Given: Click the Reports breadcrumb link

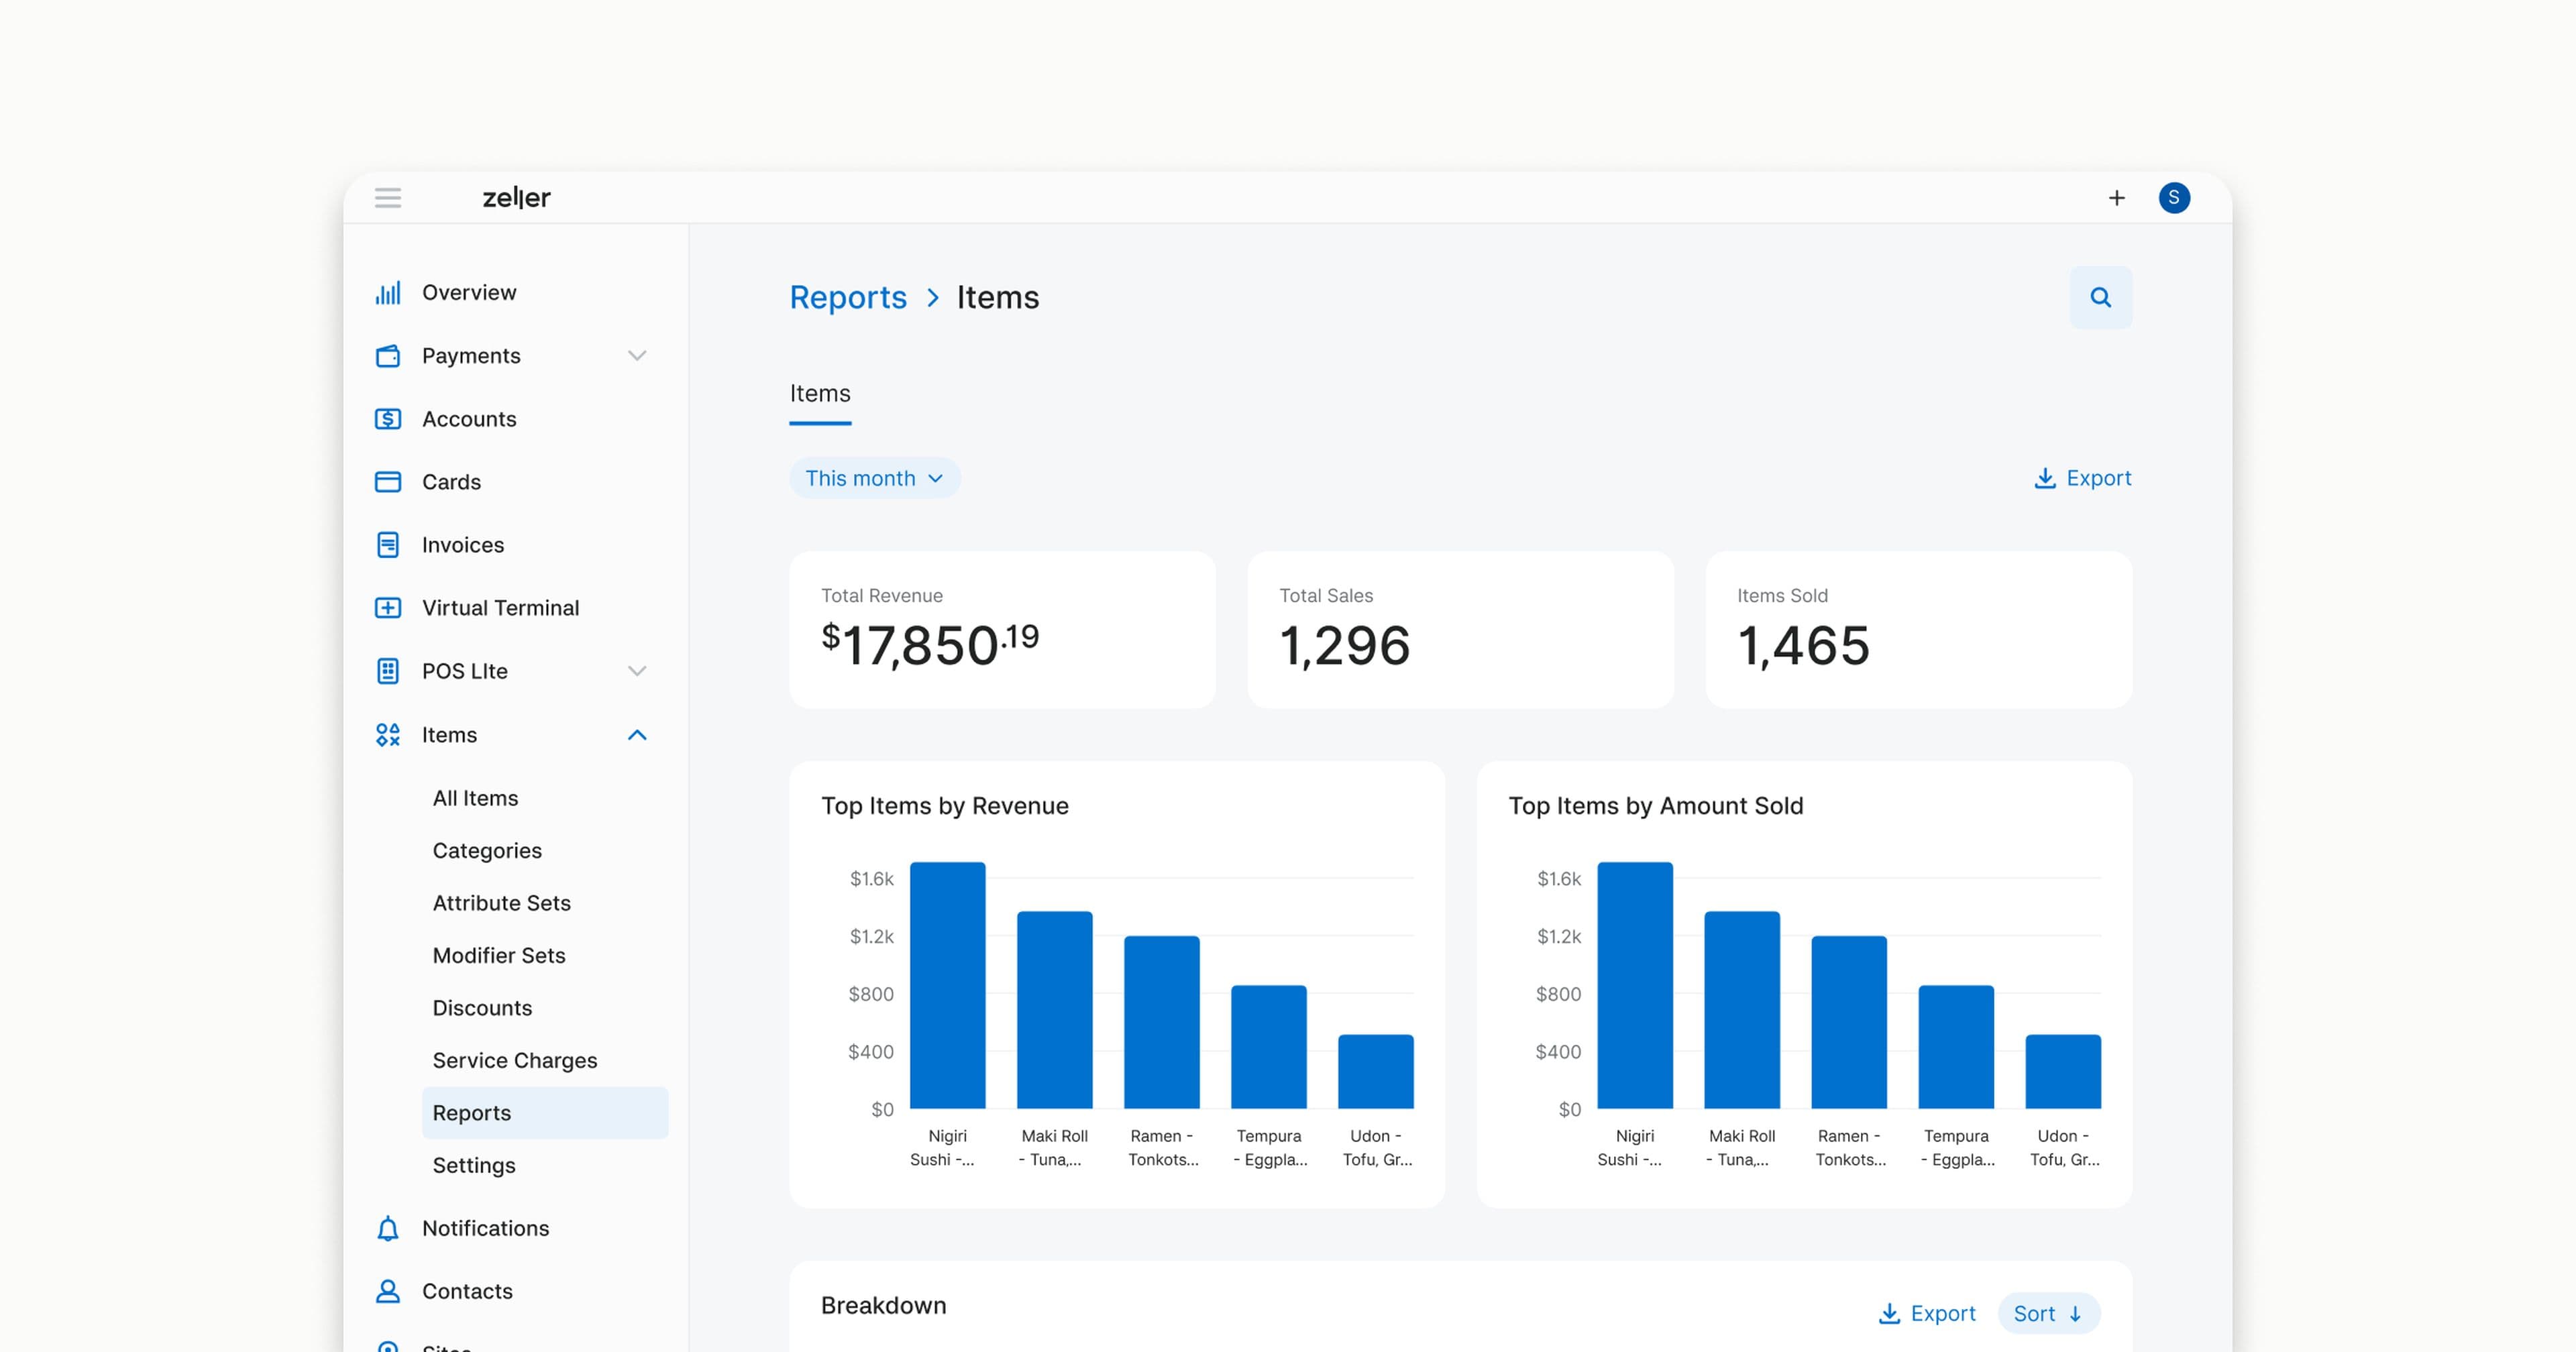Looking at the screenshot, I should 848,298.
